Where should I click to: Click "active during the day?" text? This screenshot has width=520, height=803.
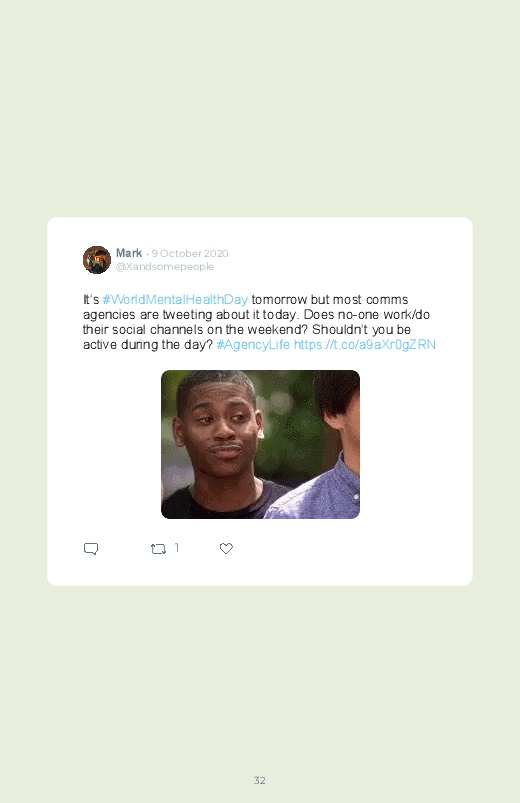148,344
